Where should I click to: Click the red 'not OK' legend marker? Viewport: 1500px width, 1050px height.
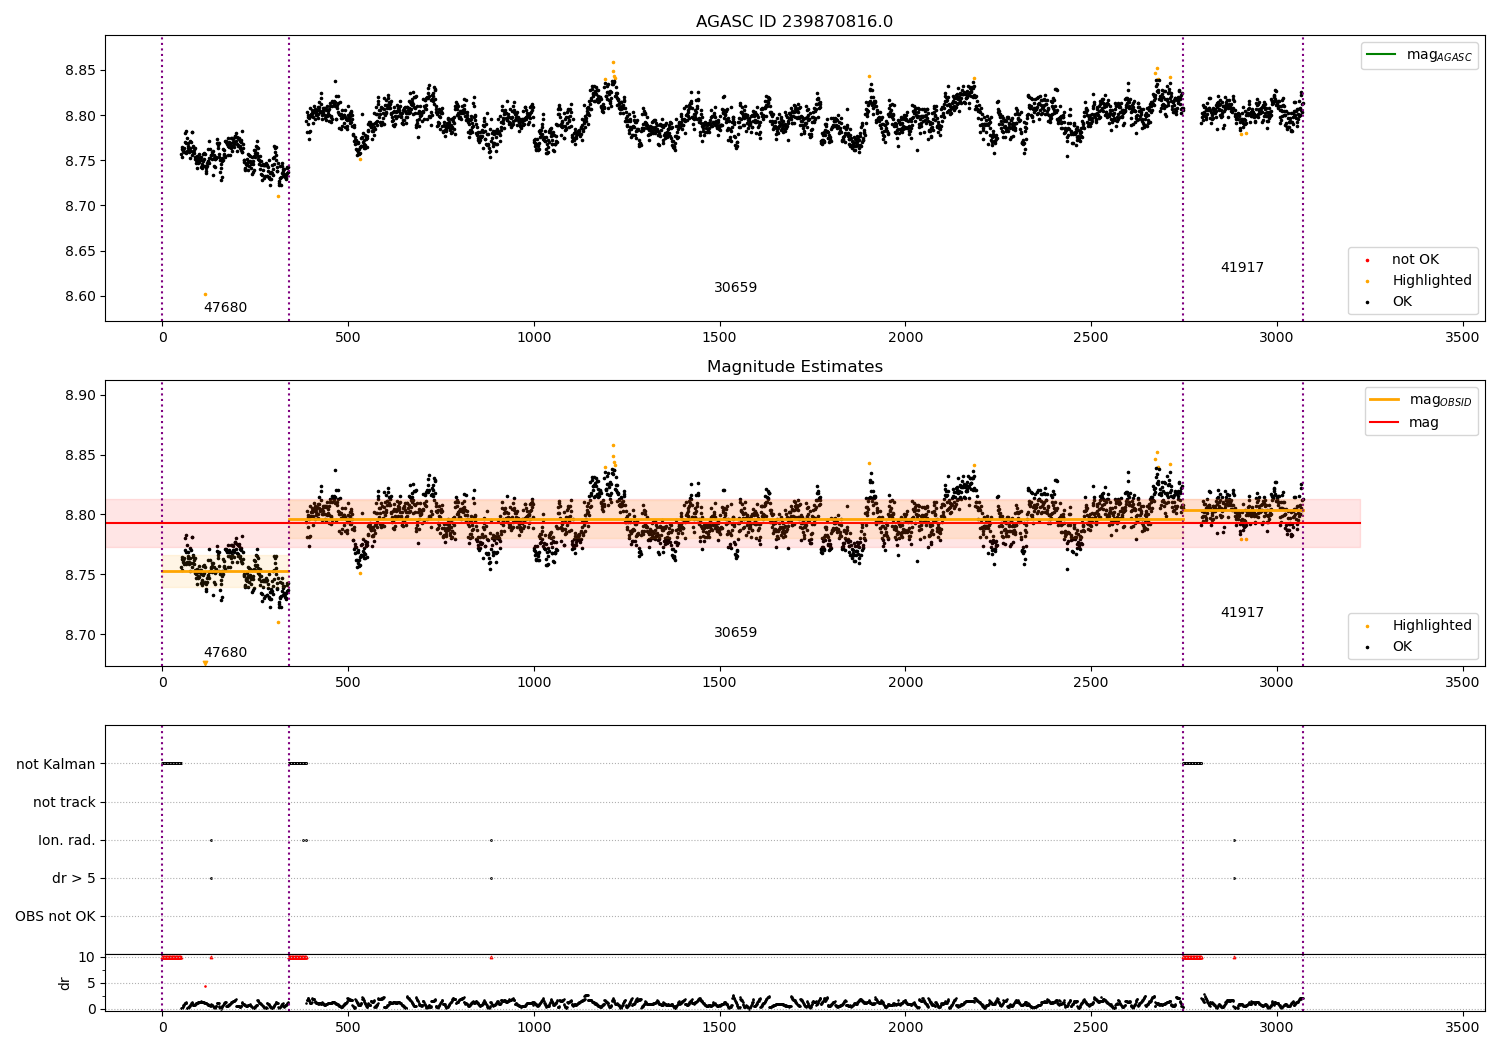coord(1367,260)
